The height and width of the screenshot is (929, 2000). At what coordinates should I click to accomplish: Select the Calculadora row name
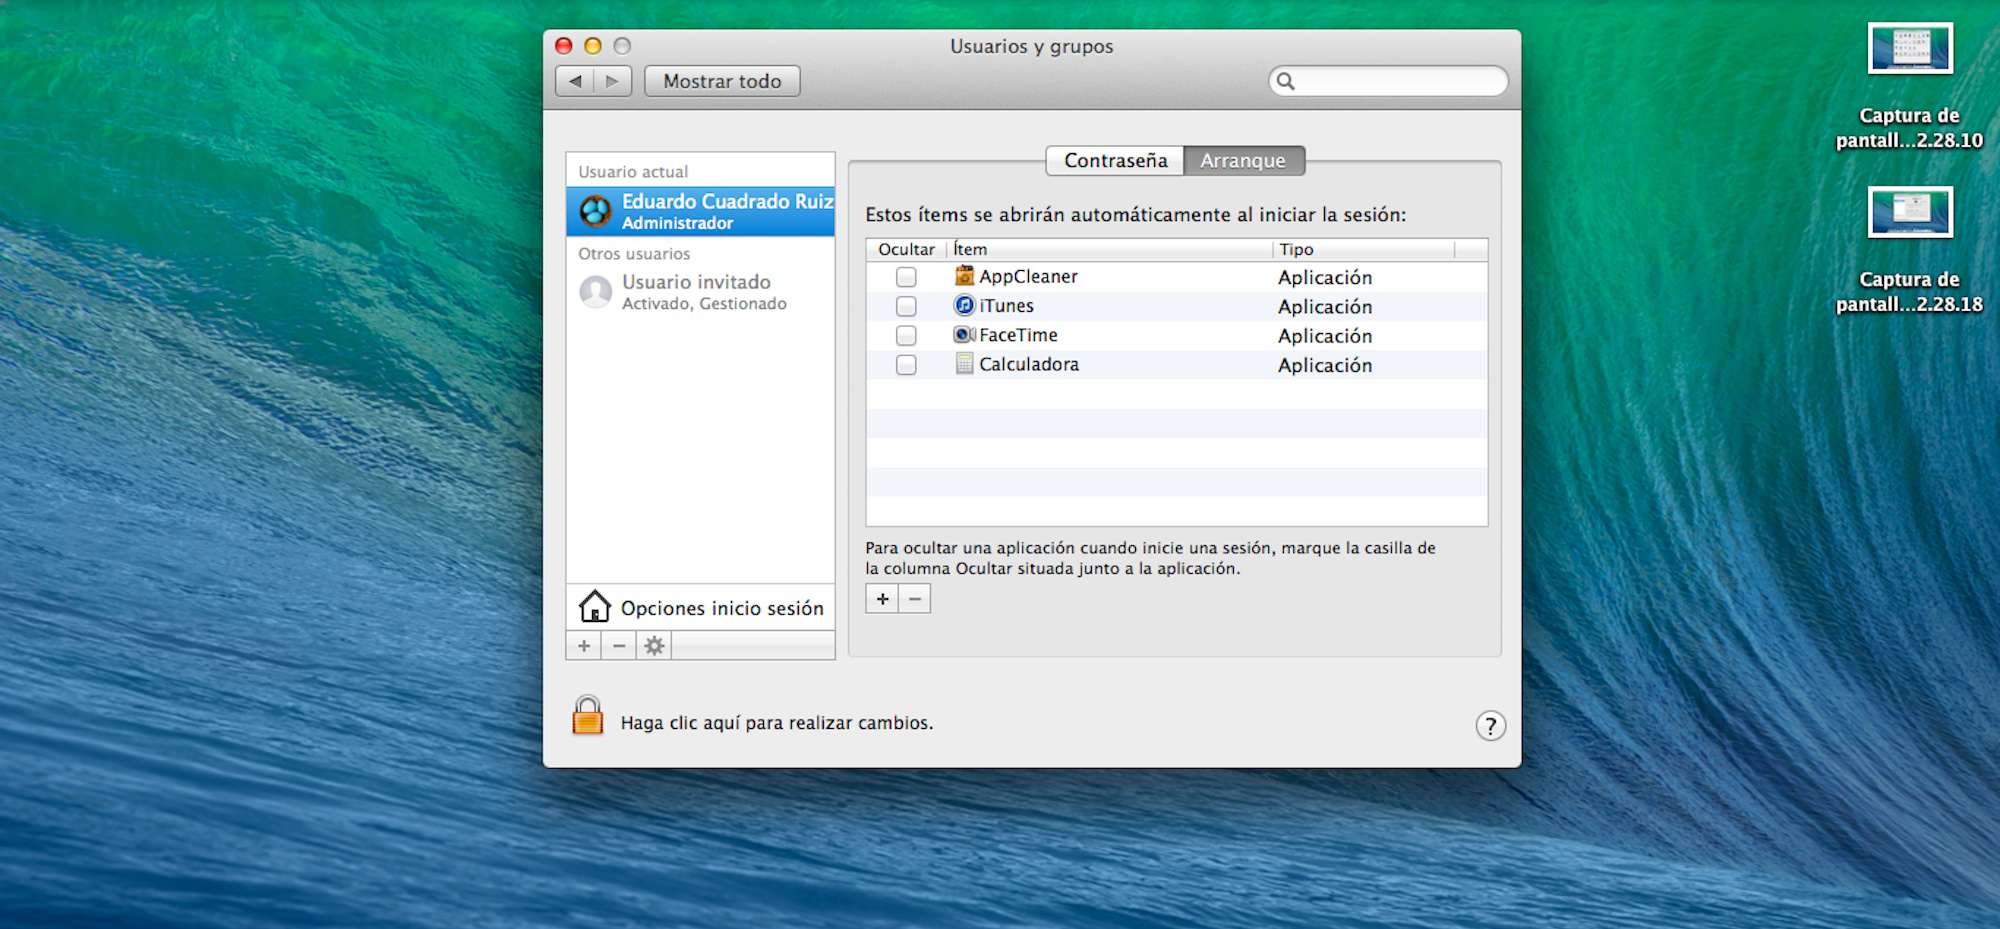(1029, 364)
